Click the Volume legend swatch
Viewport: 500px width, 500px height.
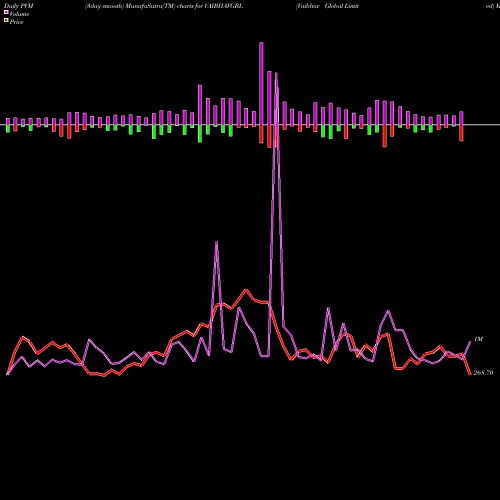point(6,12)
